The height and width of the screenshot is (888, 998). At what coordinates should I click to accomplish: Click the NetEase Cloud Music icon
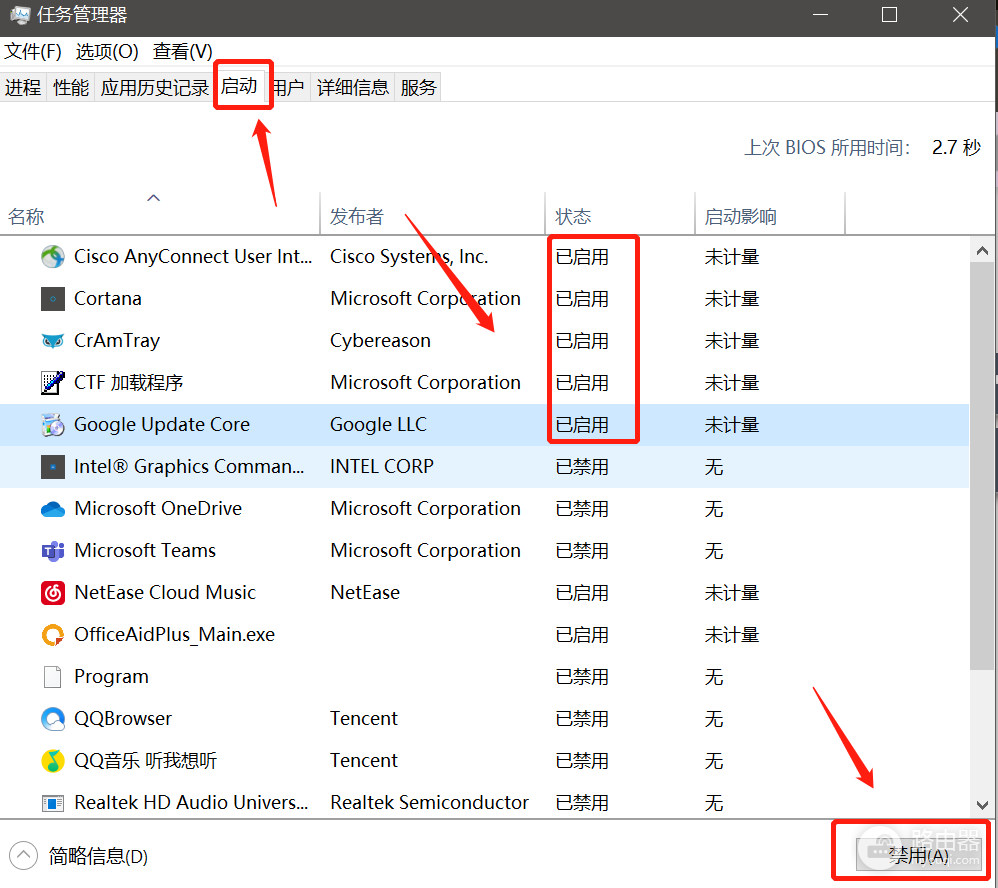[x=53, y=593]
